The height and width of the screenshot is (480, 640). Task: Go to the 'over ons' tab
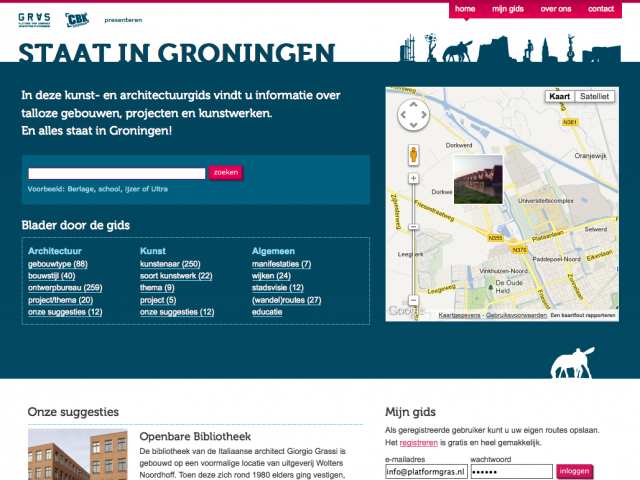[556, 9]
